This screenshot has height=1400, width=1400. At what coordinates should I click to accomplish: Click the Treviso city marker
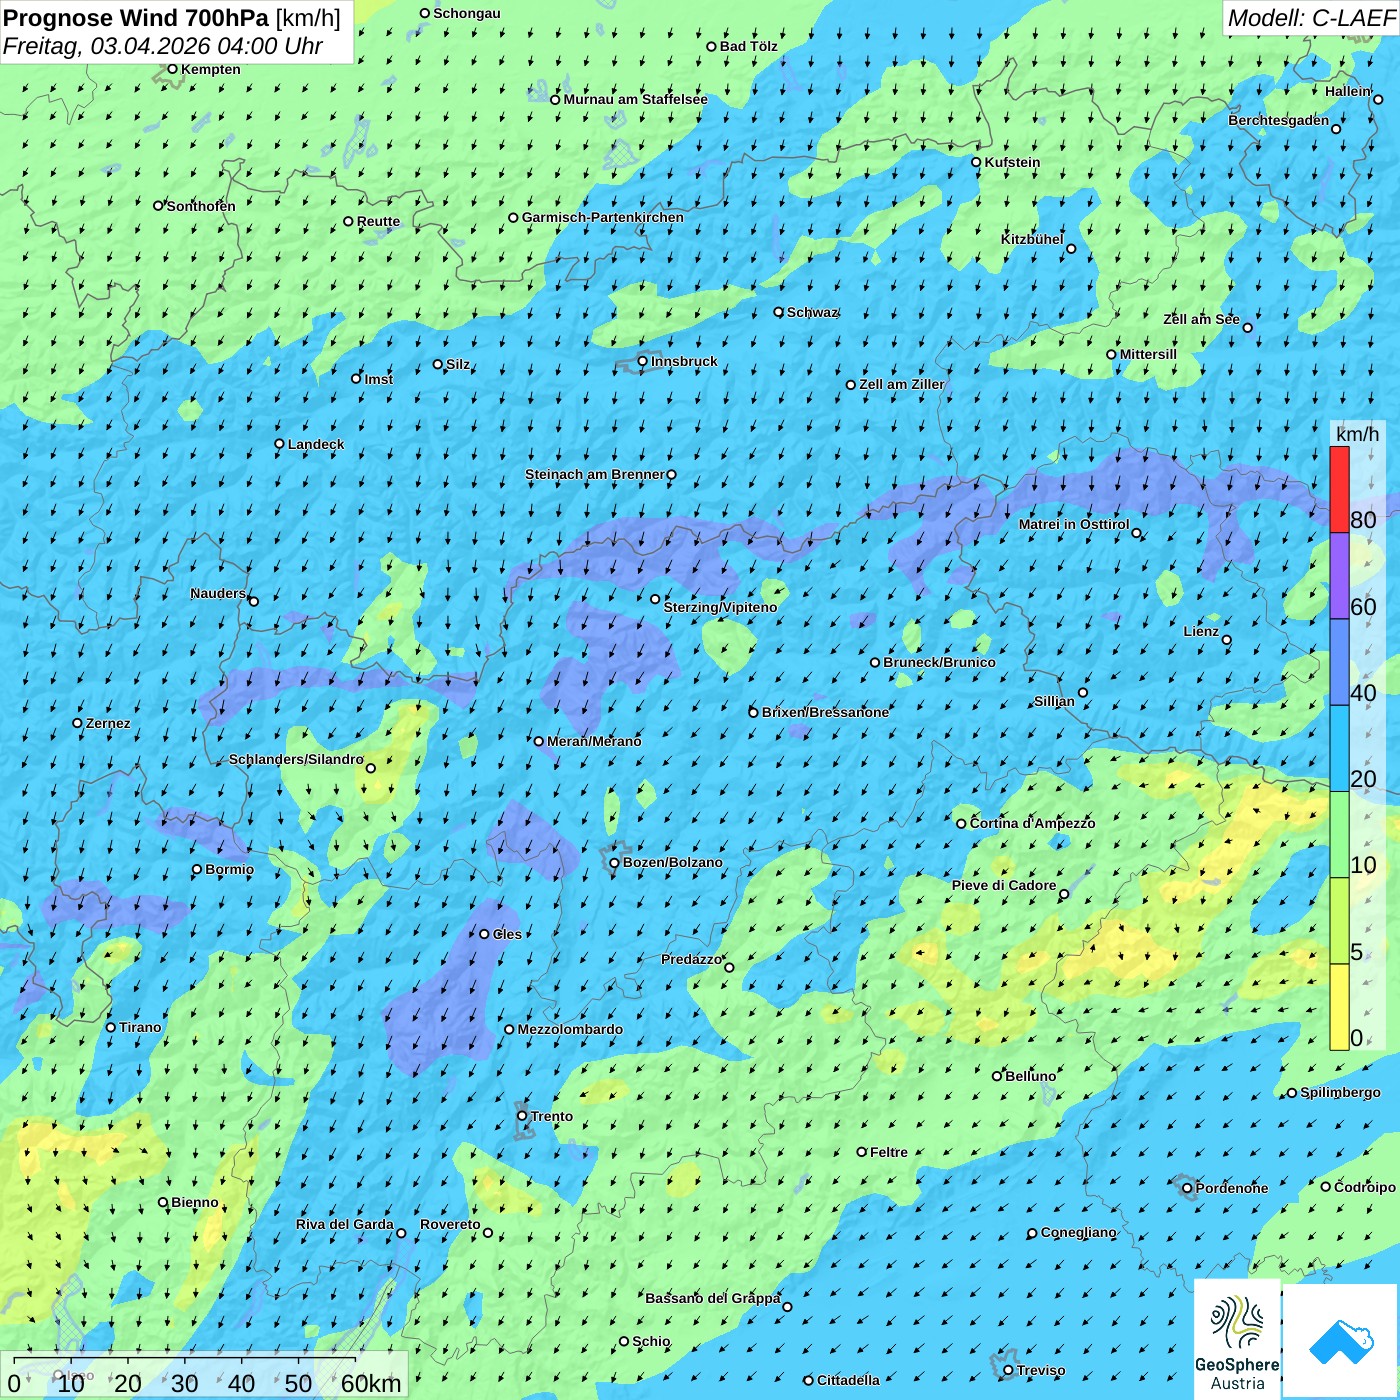click(x=1008, y=1370)
